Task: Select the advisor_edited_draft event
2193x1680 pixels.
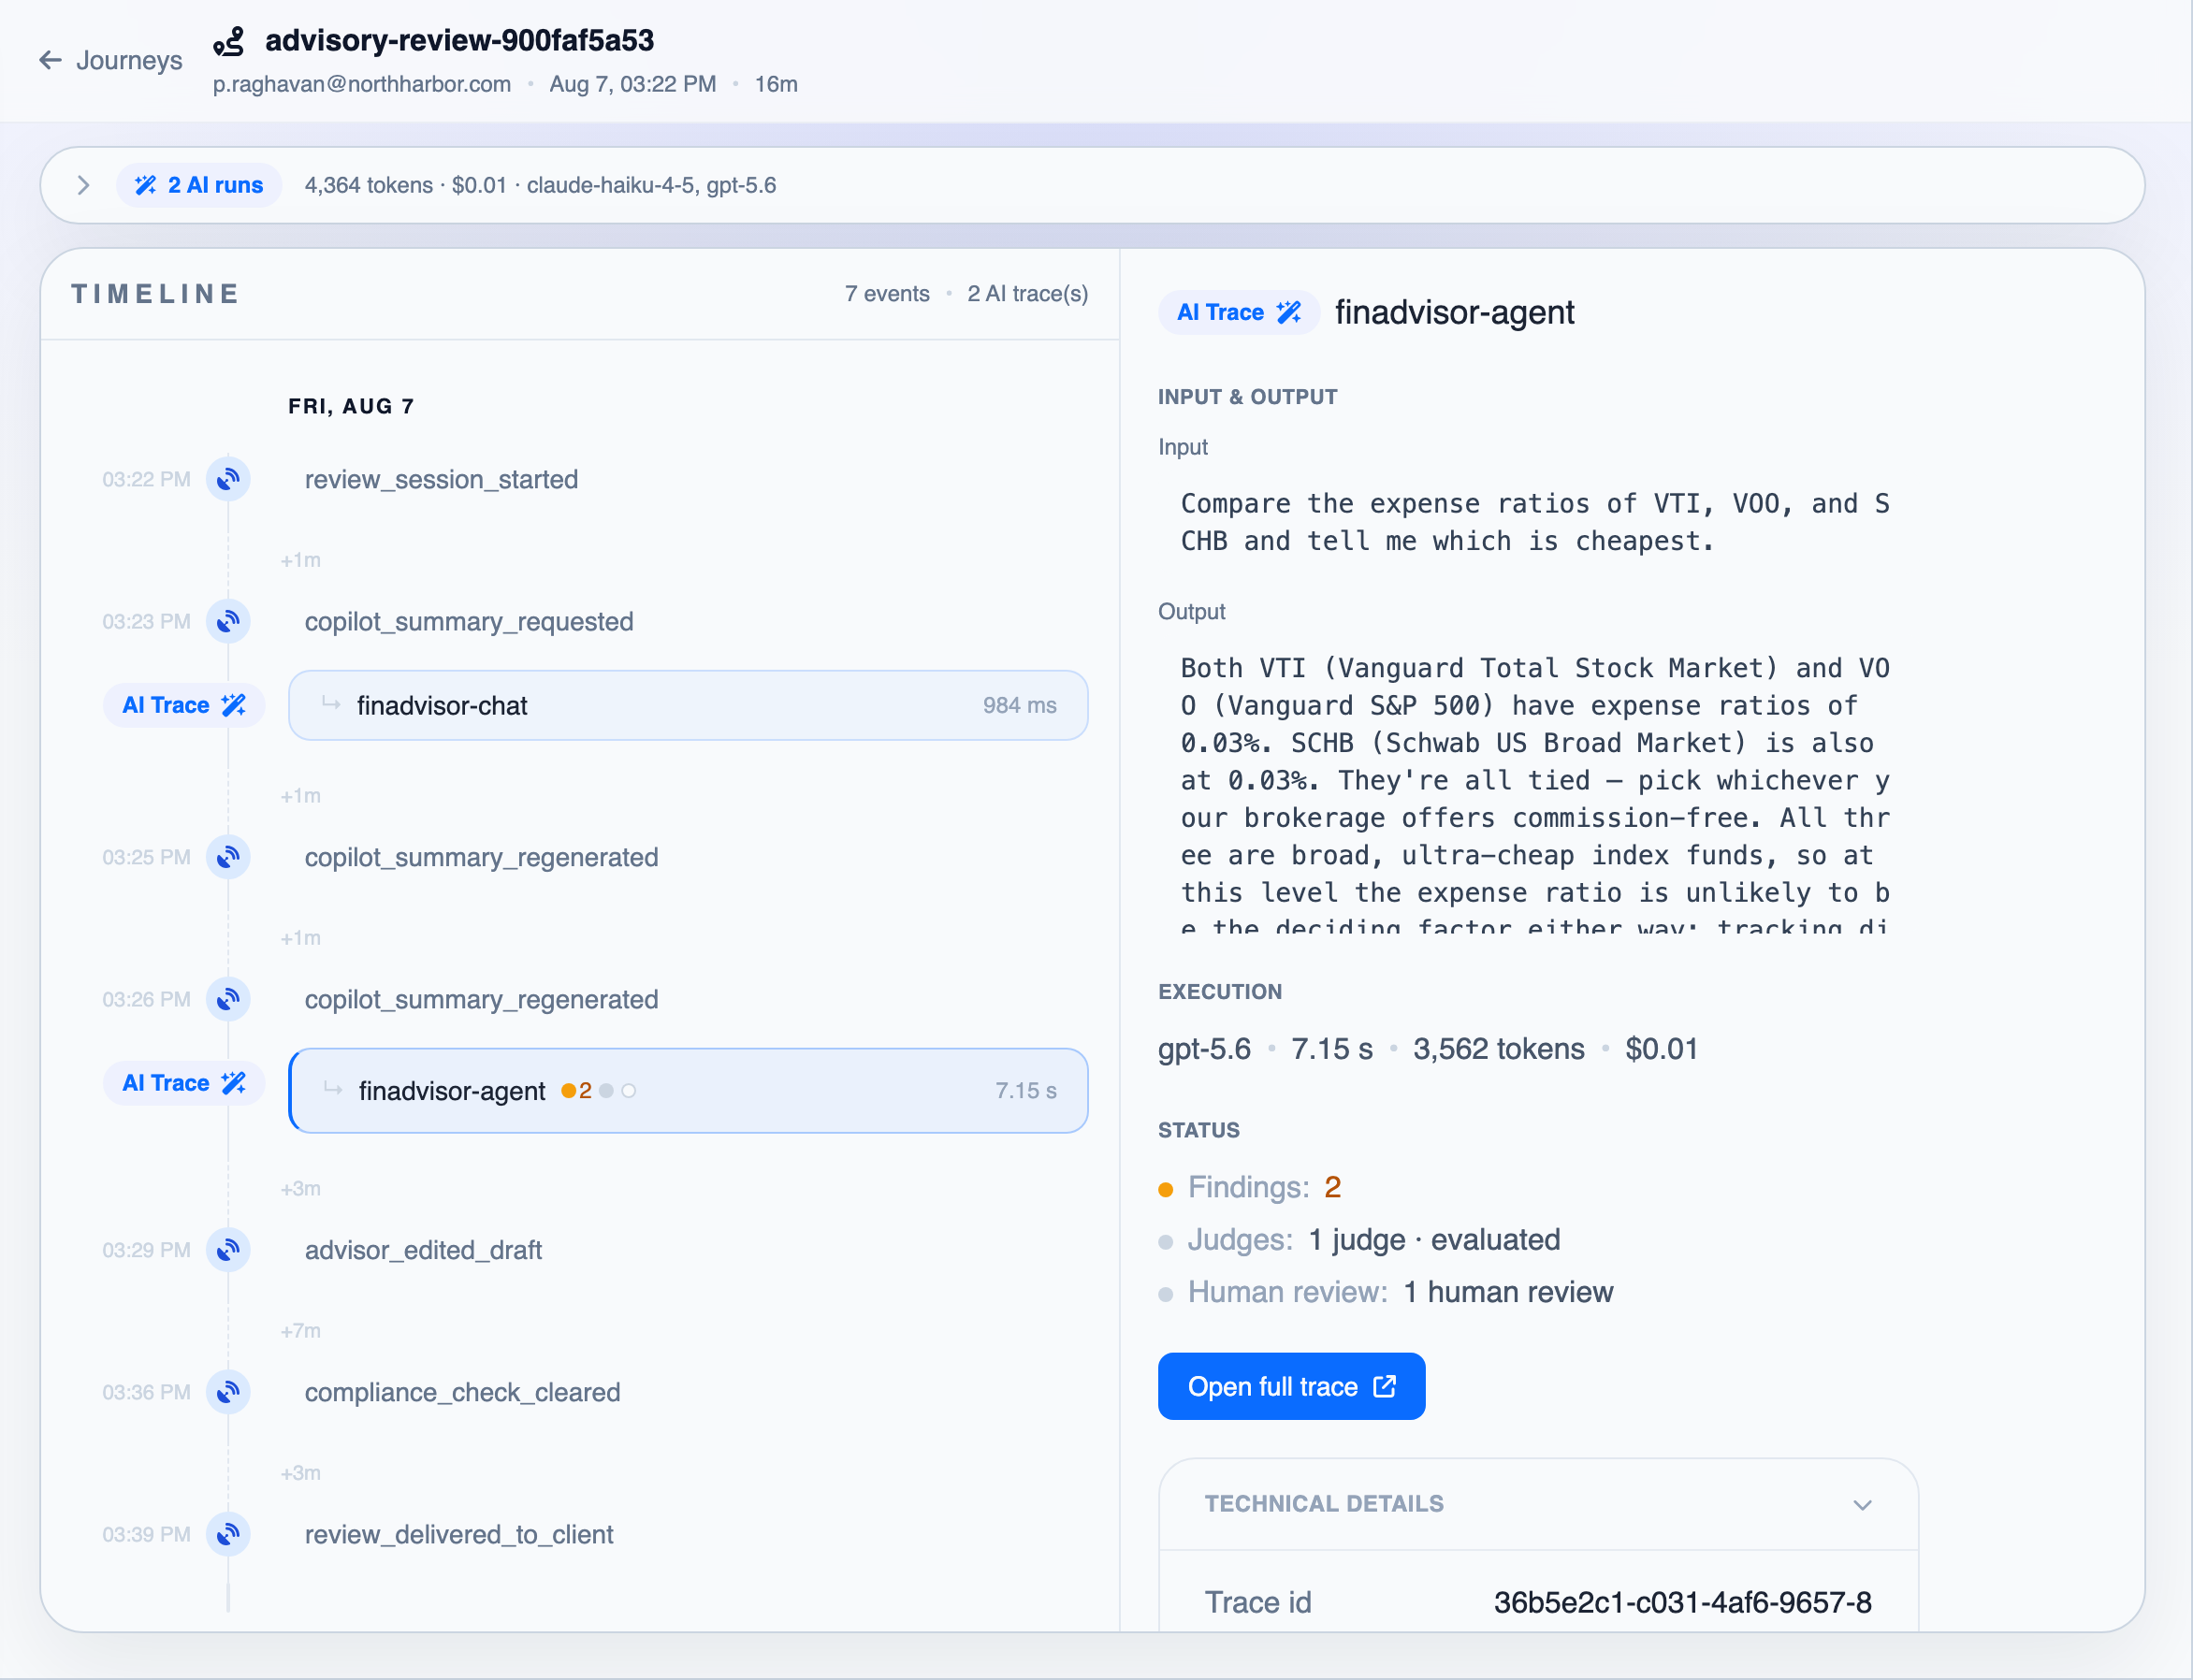Action: tap(423, 1250)
